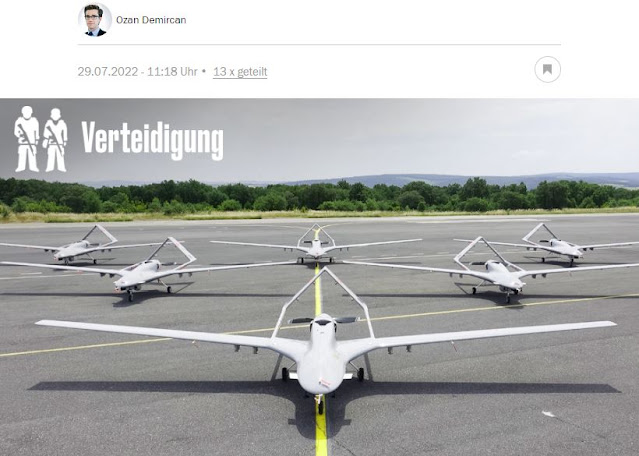The width and height of the screenshot is (639, 456).
Task: Click the 29.07.2022 publication timestamp
Action: tap(137, 72)
